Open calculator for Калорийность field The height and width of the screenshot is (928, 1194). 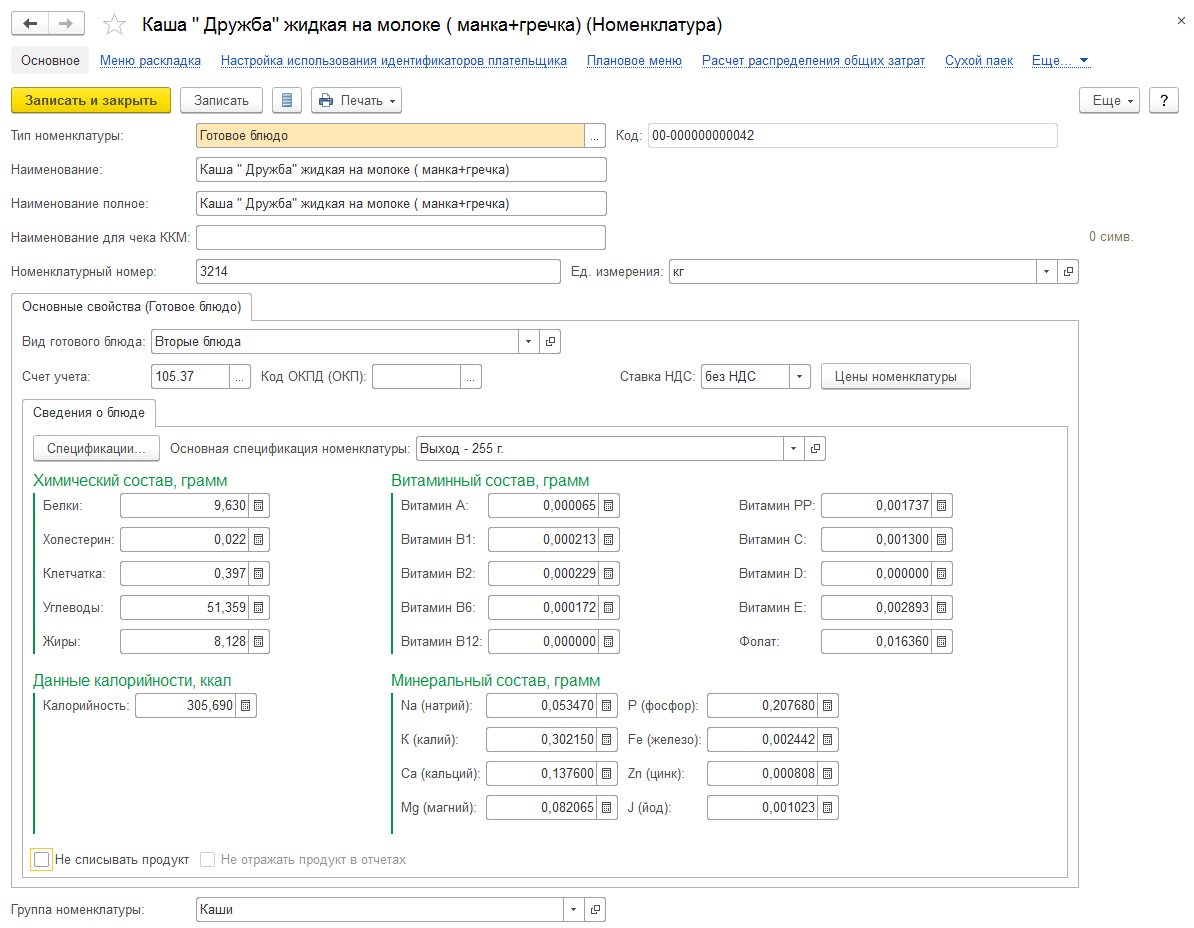tap(246, 706)
